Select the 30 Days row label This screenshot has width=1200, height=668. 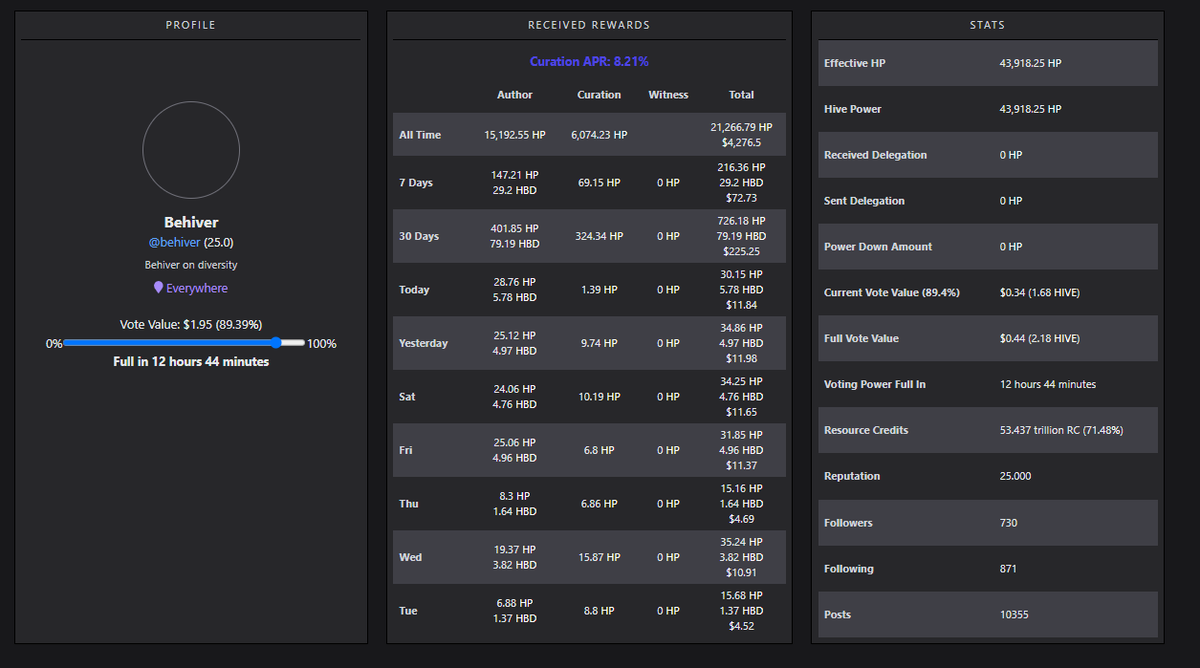[419, 237]
